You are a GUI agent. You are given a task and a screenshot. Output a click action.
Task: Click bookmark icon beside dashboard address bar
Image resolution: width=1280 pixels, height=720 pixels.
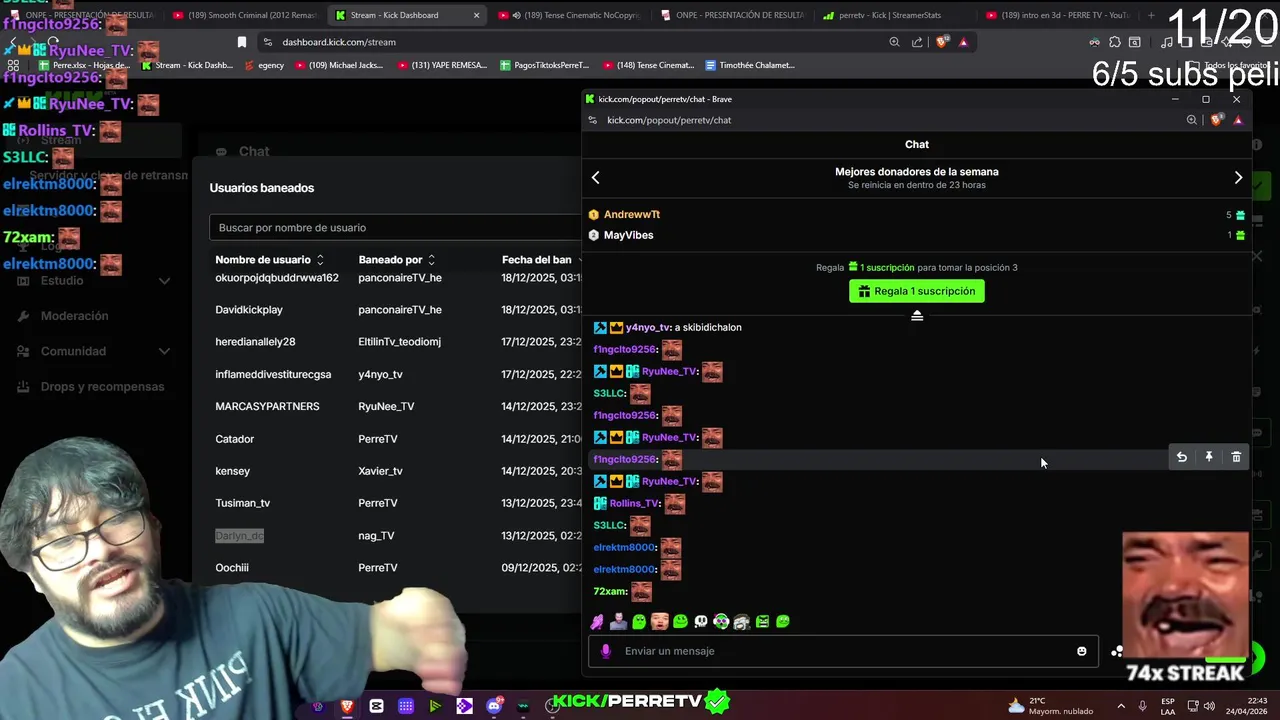pyautogui.click(x=241, y=42)
